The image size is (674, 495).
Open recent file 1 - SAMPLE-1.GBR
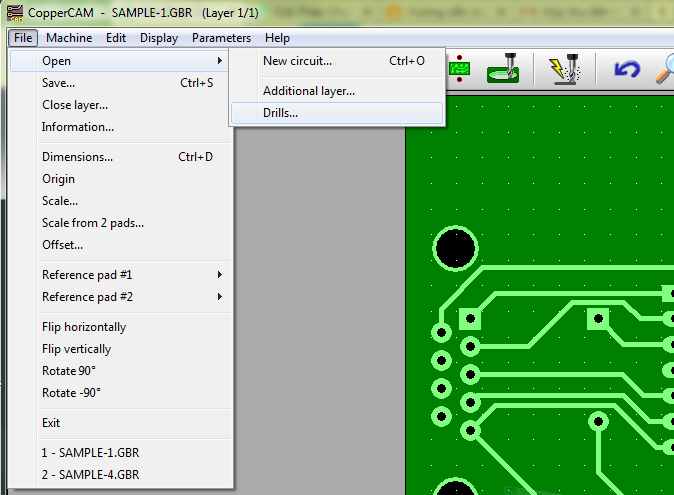click(x=120, y=453)
